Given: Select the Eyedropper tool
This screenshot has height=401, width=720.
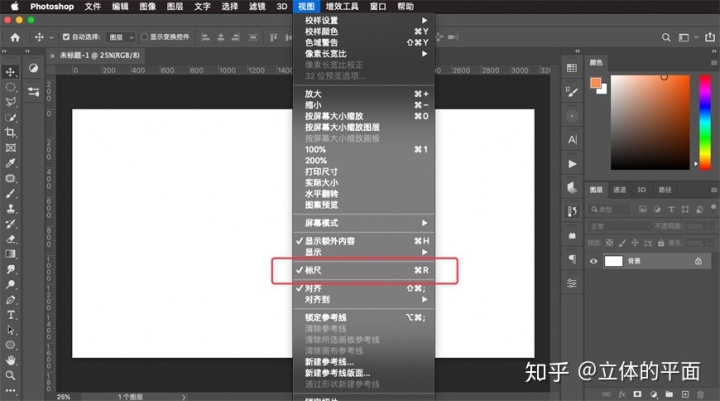Looking at the screenshot, I should tap(10, 163).
